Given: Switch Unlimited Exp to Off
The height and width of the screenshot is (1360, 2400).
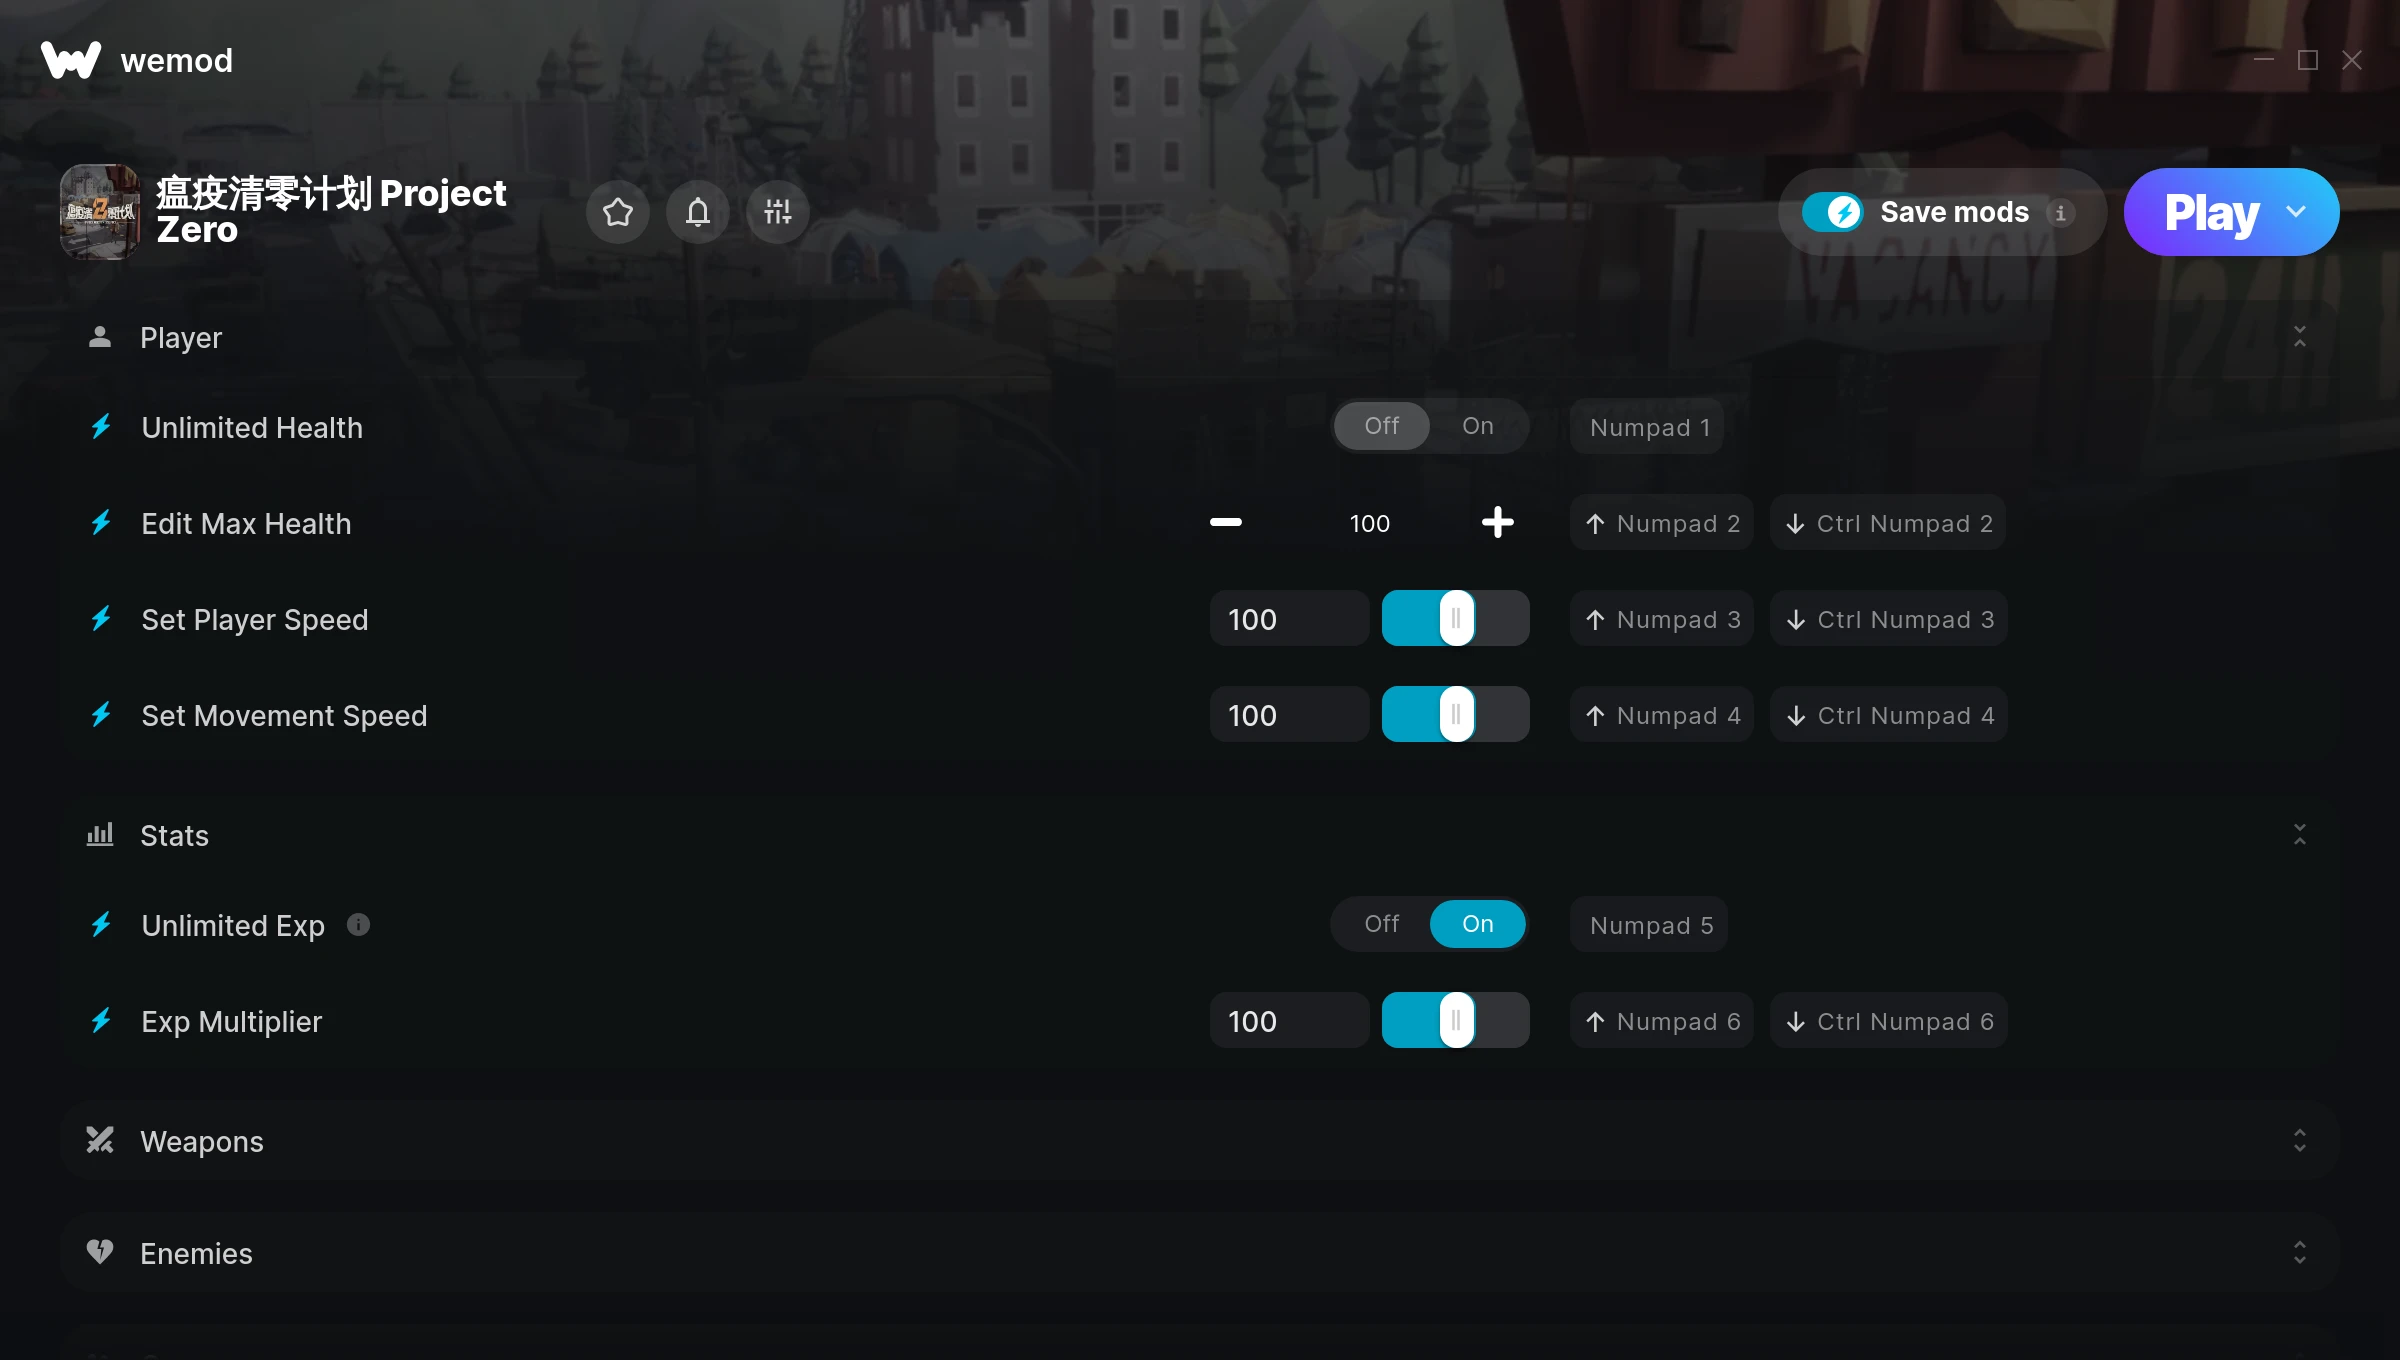Looking at the screenshot, I should (x=1382, y=924).
